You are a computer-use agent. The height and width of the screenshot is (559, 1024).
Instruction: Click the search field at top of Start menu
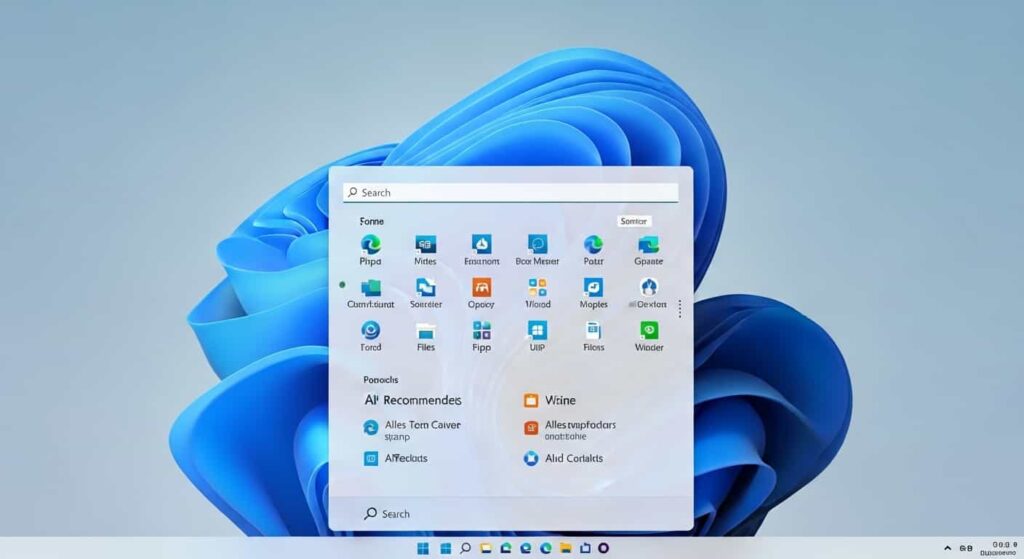coord(511,193)
